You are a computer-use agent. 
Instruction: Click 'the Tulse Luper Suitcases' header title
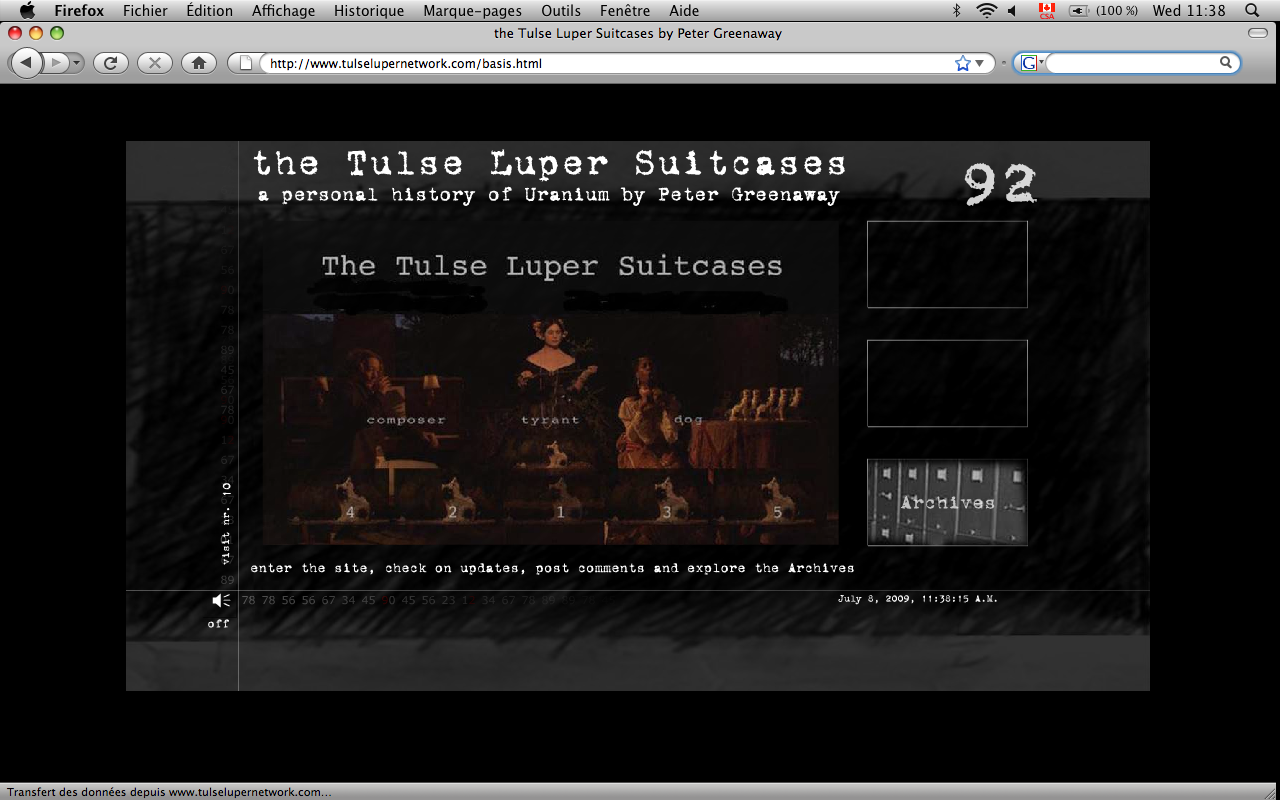[550, 163]
